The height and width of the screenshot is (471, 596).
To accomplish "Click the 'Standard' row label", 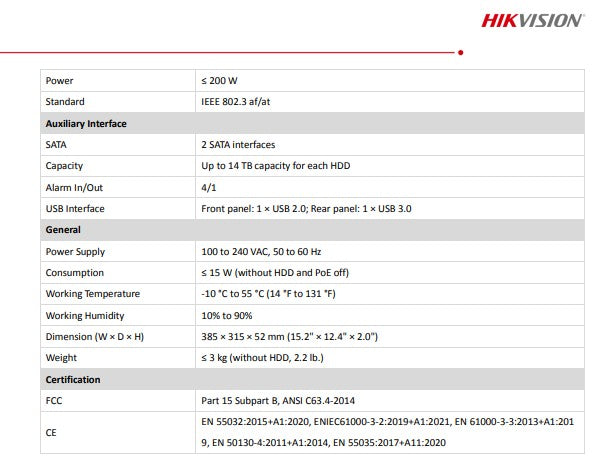I will click(65, 102).
